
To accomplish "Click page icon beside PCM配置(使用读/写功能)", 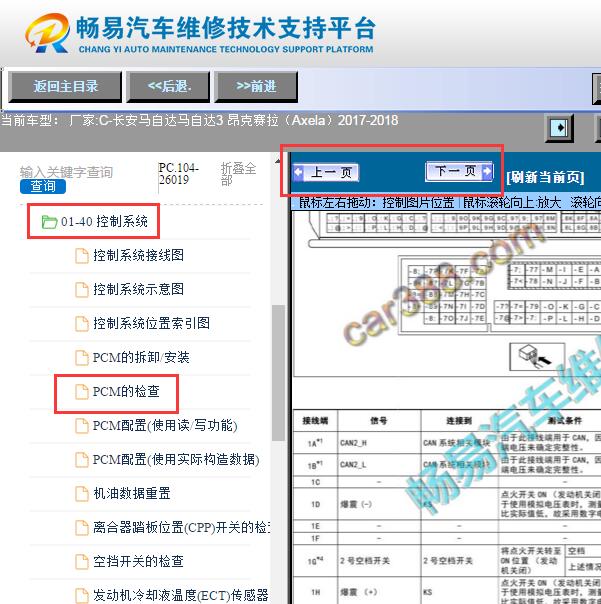I will tap(82, 426).
